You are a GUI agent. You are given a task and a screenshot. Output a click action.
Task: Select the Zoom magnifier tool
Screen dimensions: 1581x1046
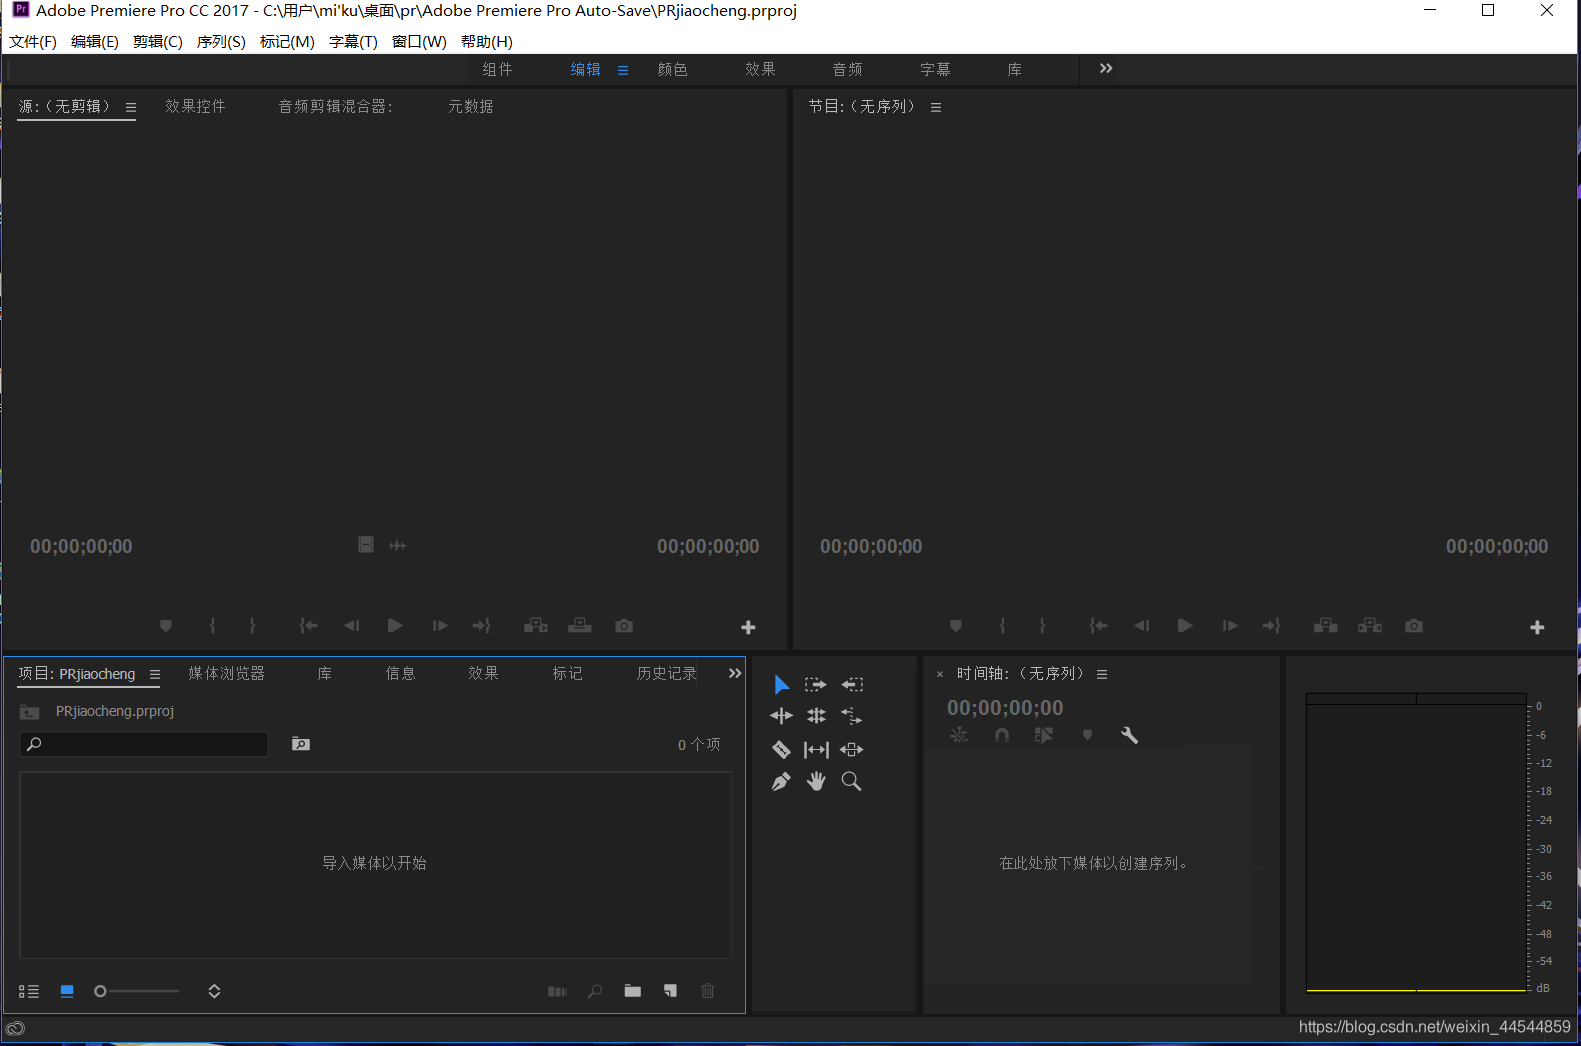click(x=852, y=781)
